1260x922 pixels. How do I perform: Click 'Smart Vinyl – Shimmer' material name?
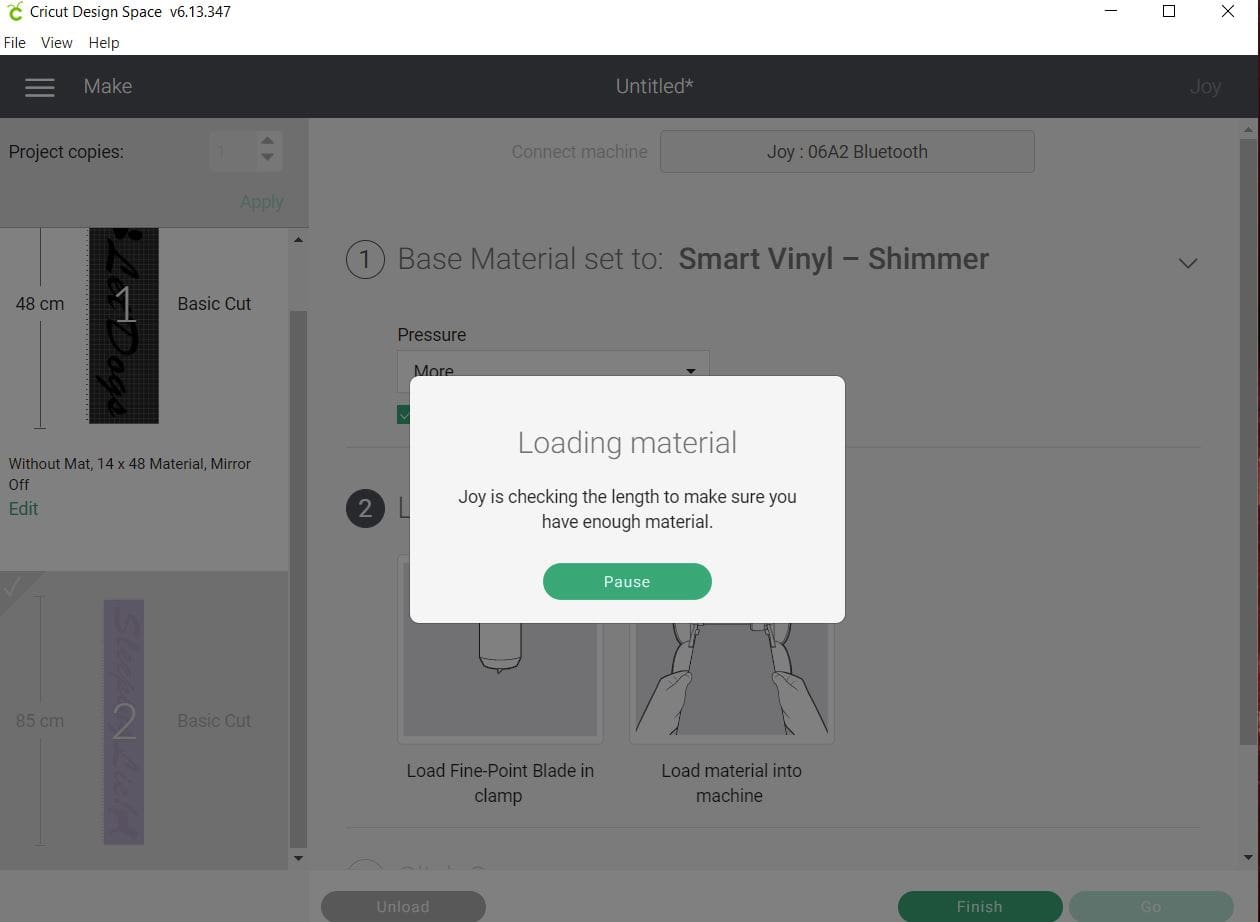pos(834,259)
